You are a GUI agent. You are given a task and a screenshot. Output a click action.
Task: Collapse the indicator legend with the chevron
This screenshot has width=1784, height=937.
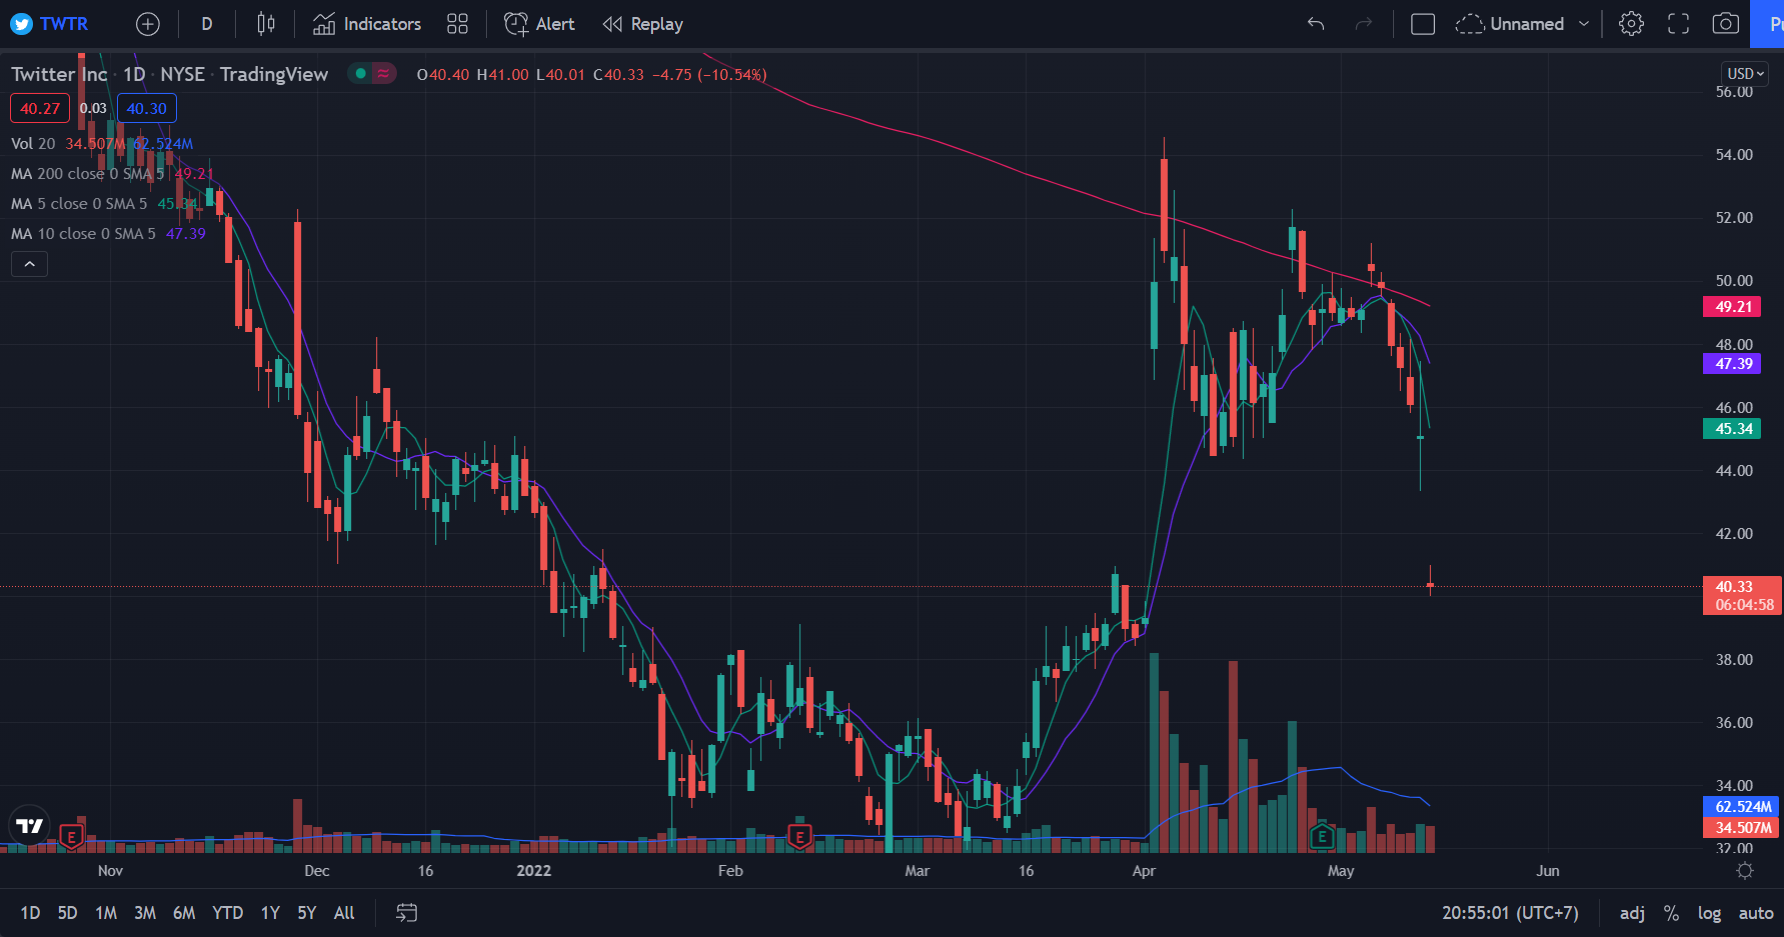[30, 264]
